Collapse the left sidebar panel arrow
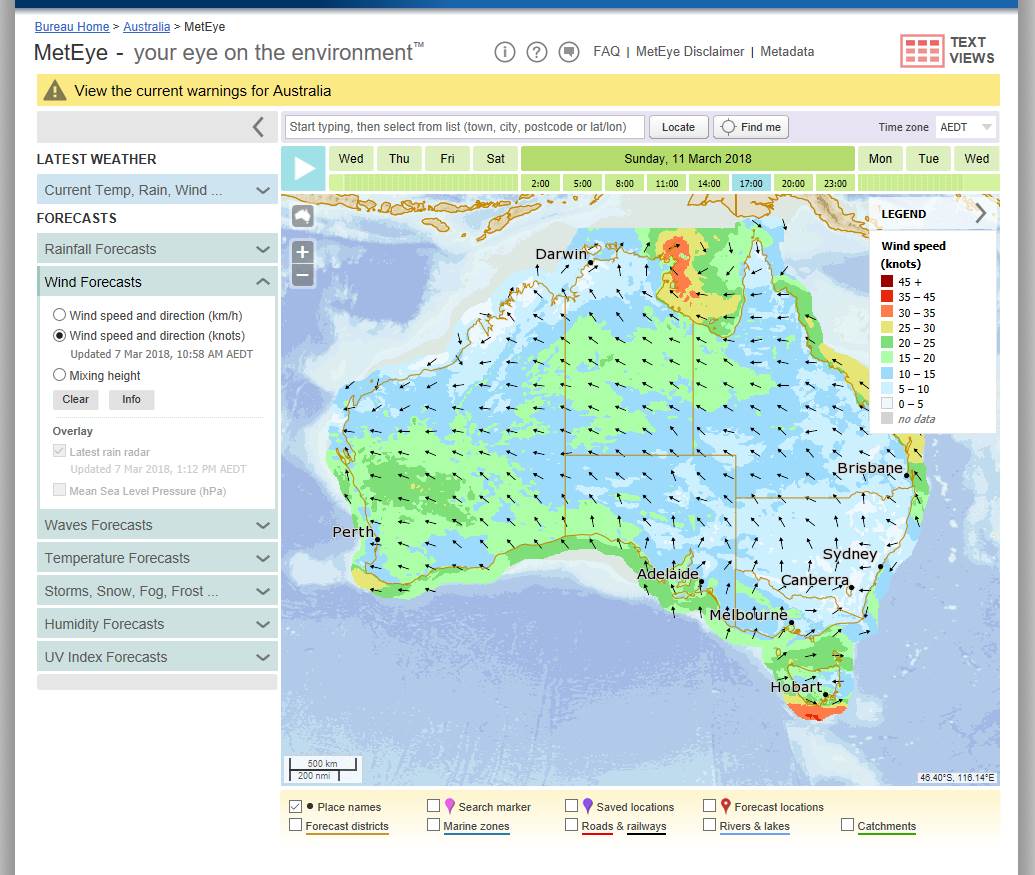The height and width of the screenshot is (875, 1035). pos(258,127)
